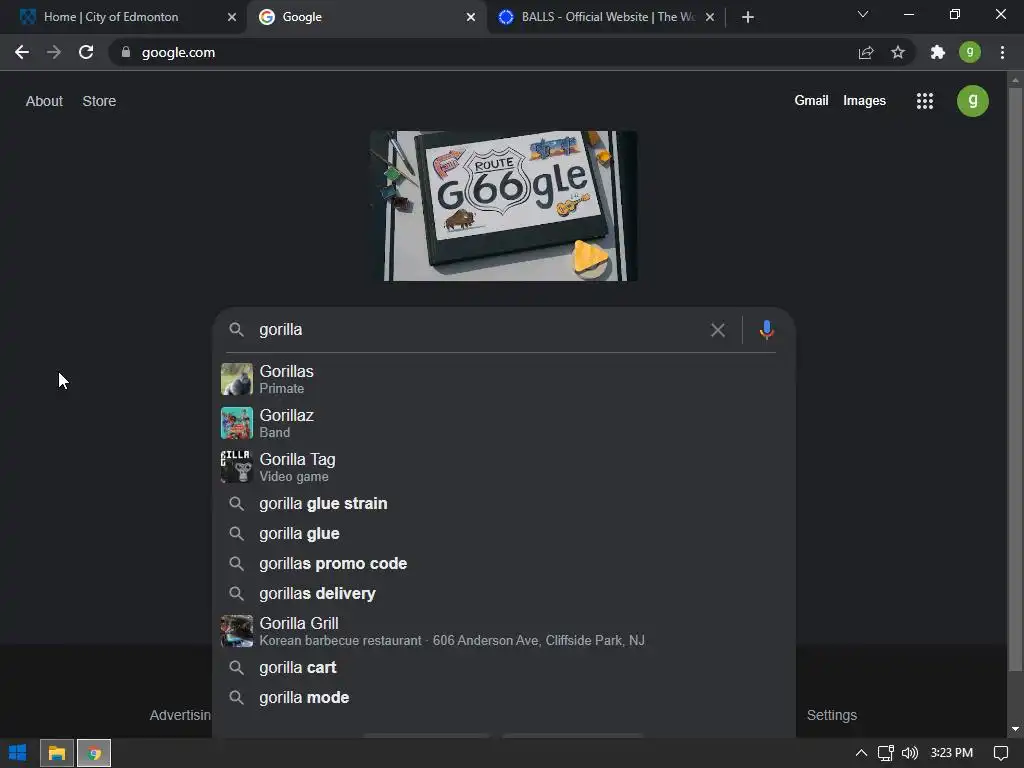1024x768 pixels.
Task: Open the volume tray icon
Action: click(x=910, y=753)
